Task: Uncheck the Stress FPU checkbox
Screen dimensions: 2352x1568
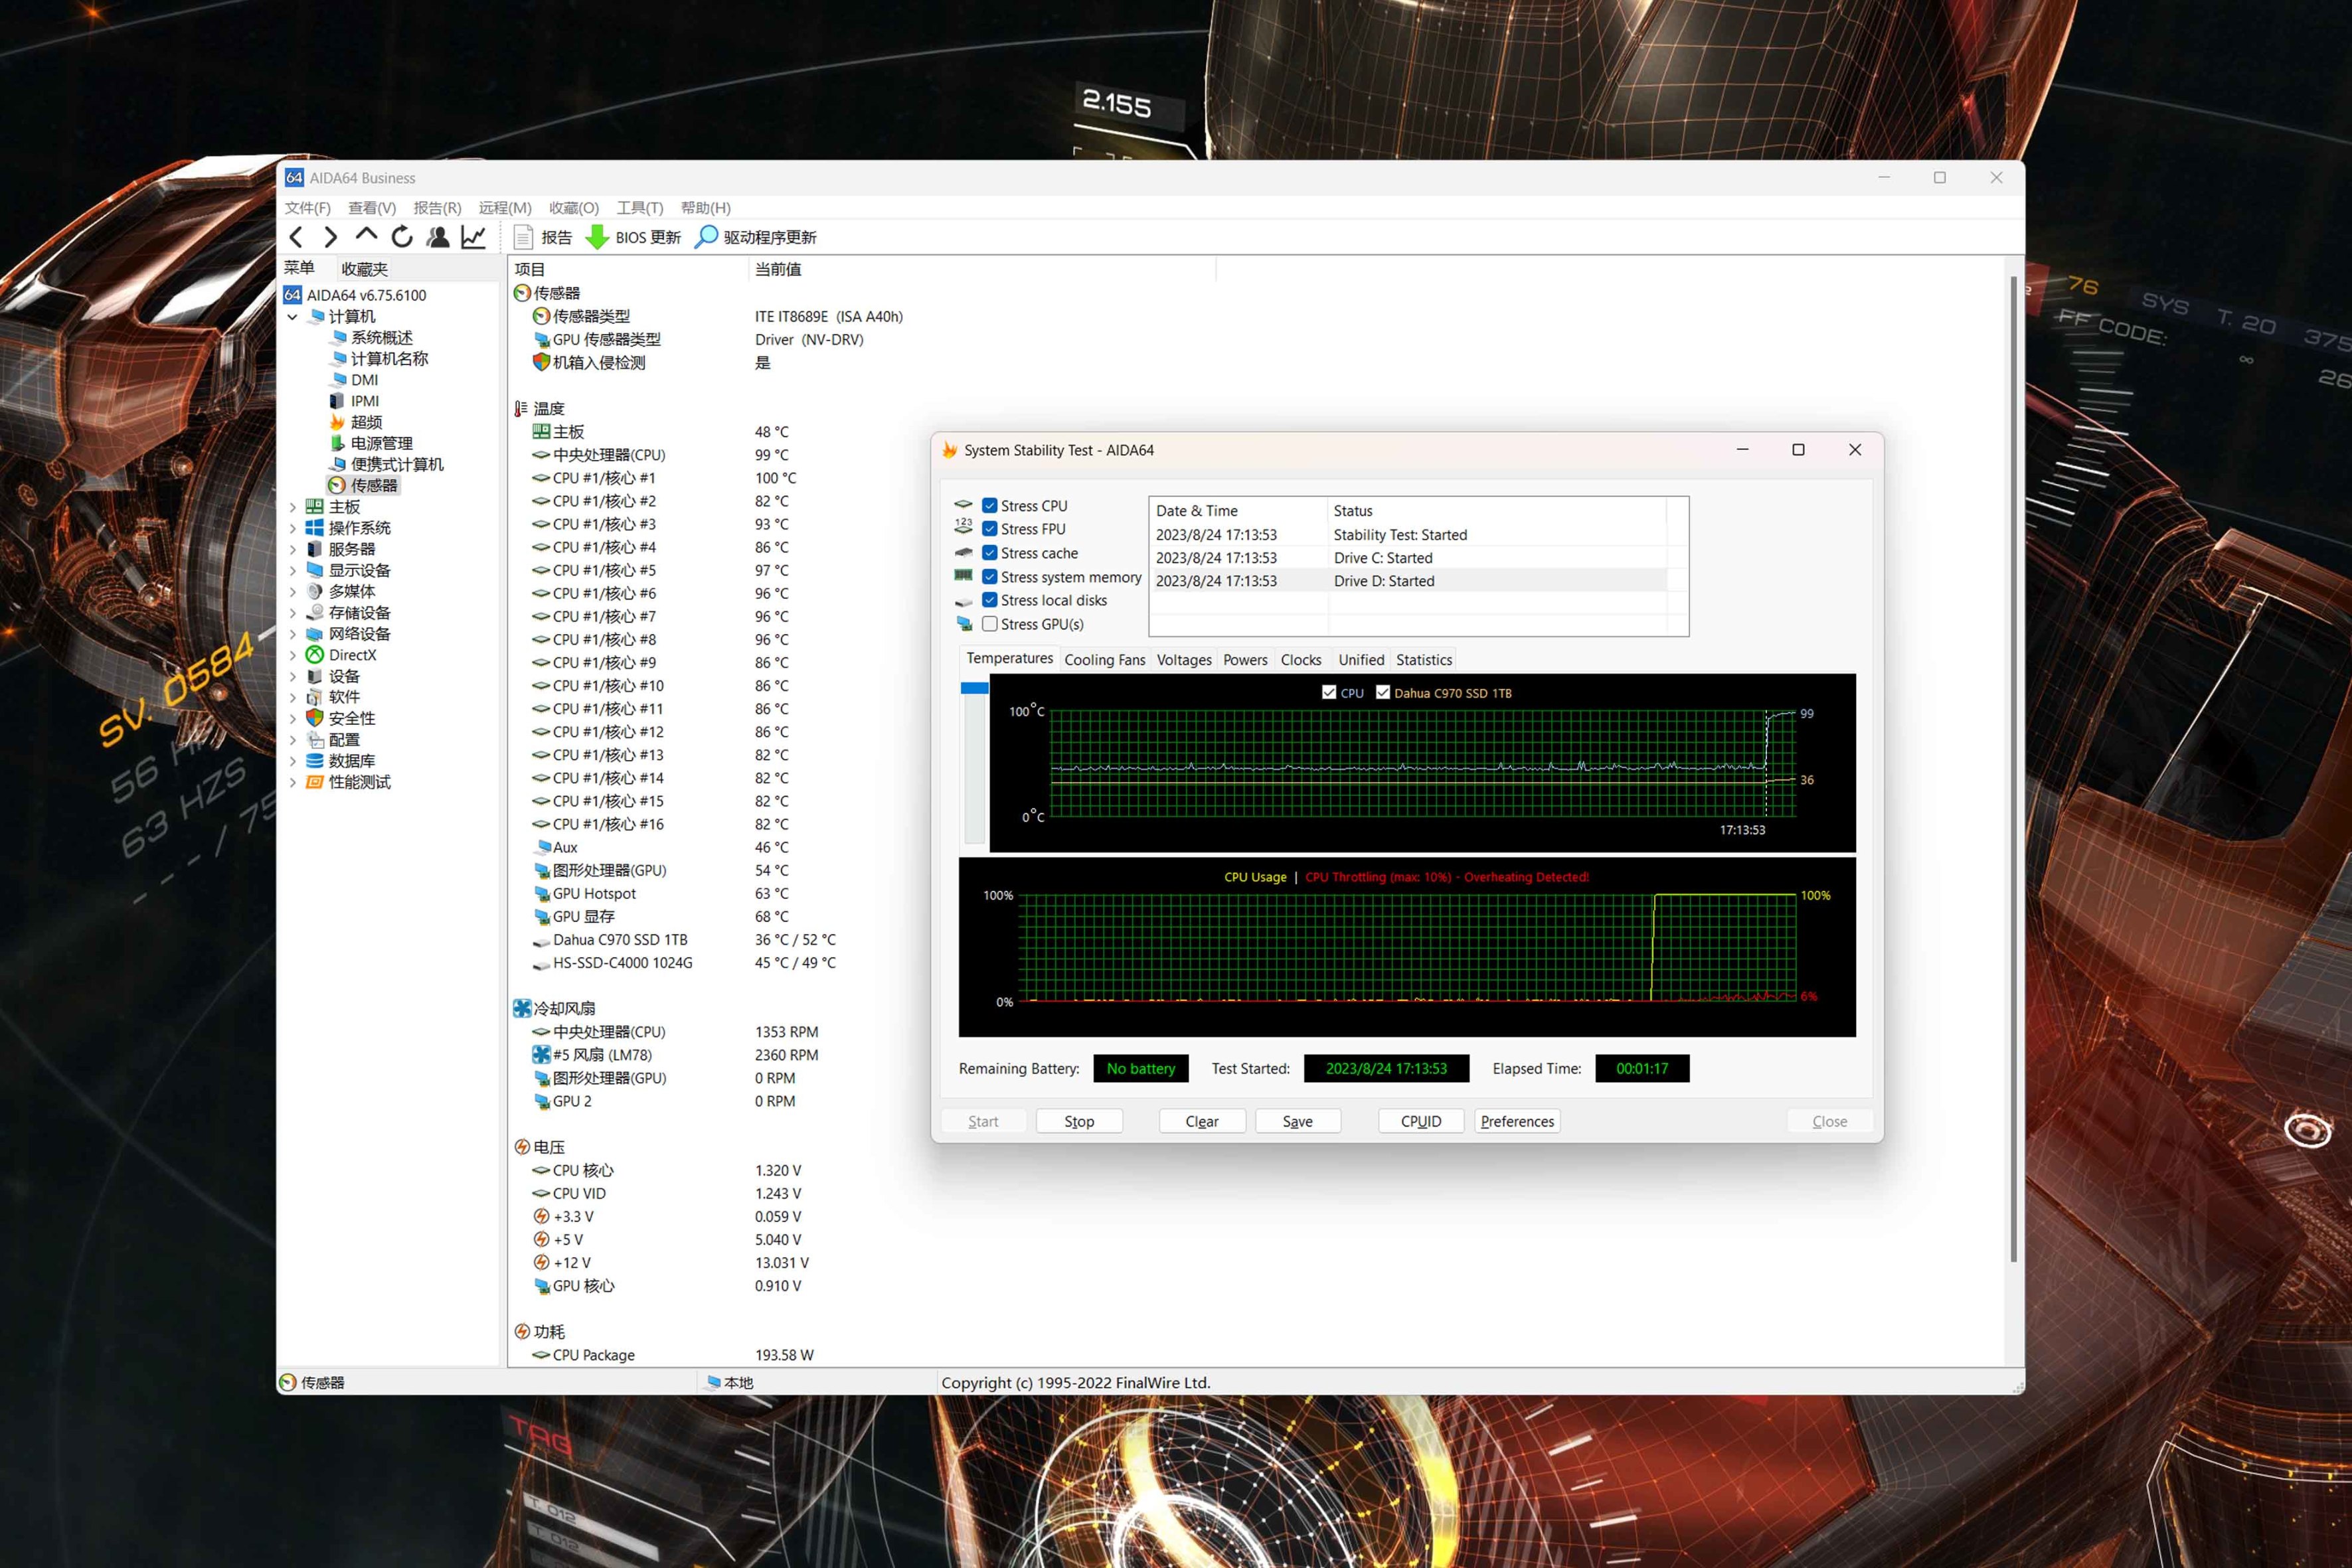Action: pyautogui.click(x=990, y=529)
